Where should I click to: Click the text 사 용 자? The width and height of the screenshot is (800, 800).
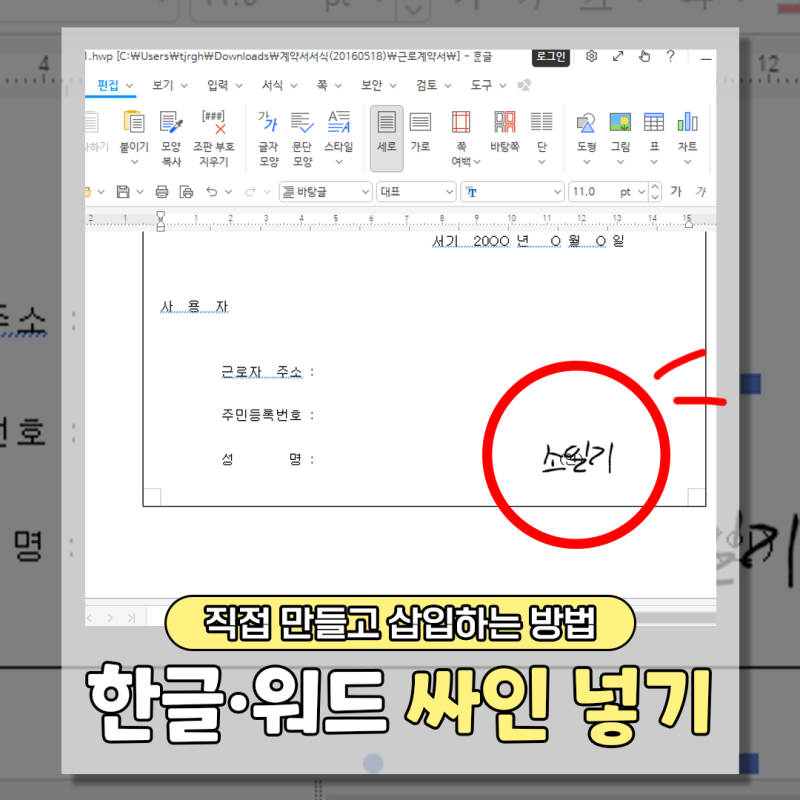tap(194, 307)
